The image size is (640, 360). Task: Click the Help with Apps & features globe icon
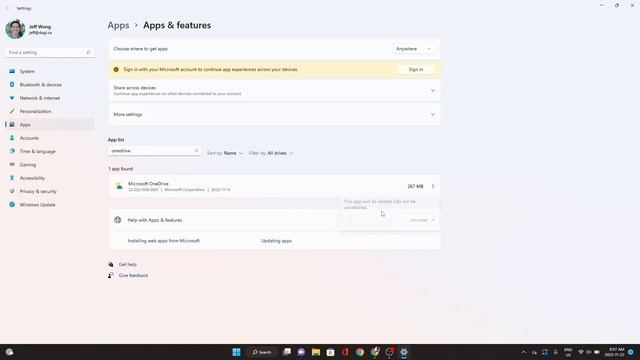(x=118, y=220)
